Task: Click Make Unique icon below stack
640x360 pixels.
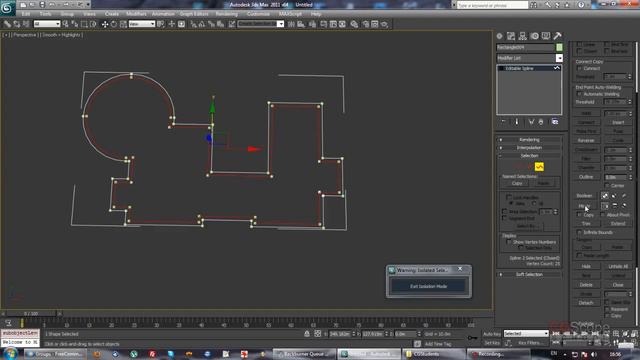Action: 531,122
